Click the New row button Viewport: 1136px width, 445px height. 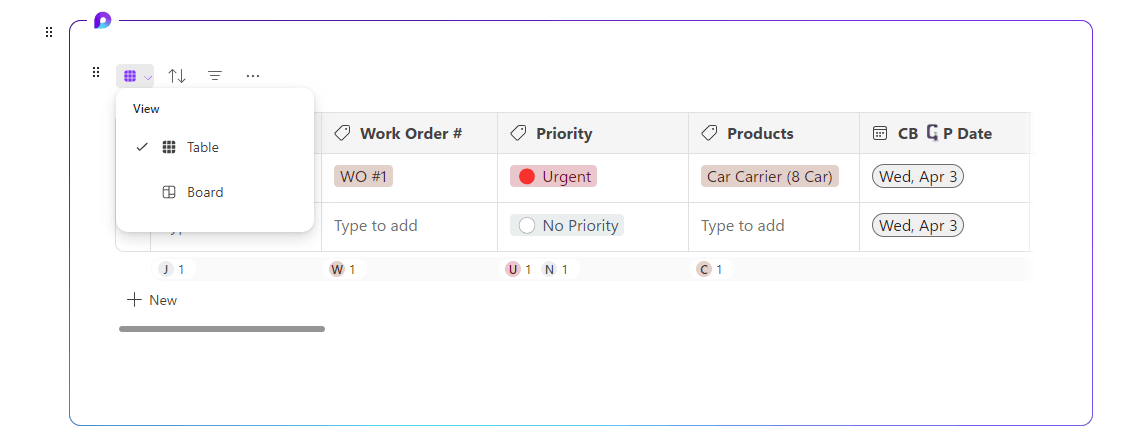tap(152, 300)
